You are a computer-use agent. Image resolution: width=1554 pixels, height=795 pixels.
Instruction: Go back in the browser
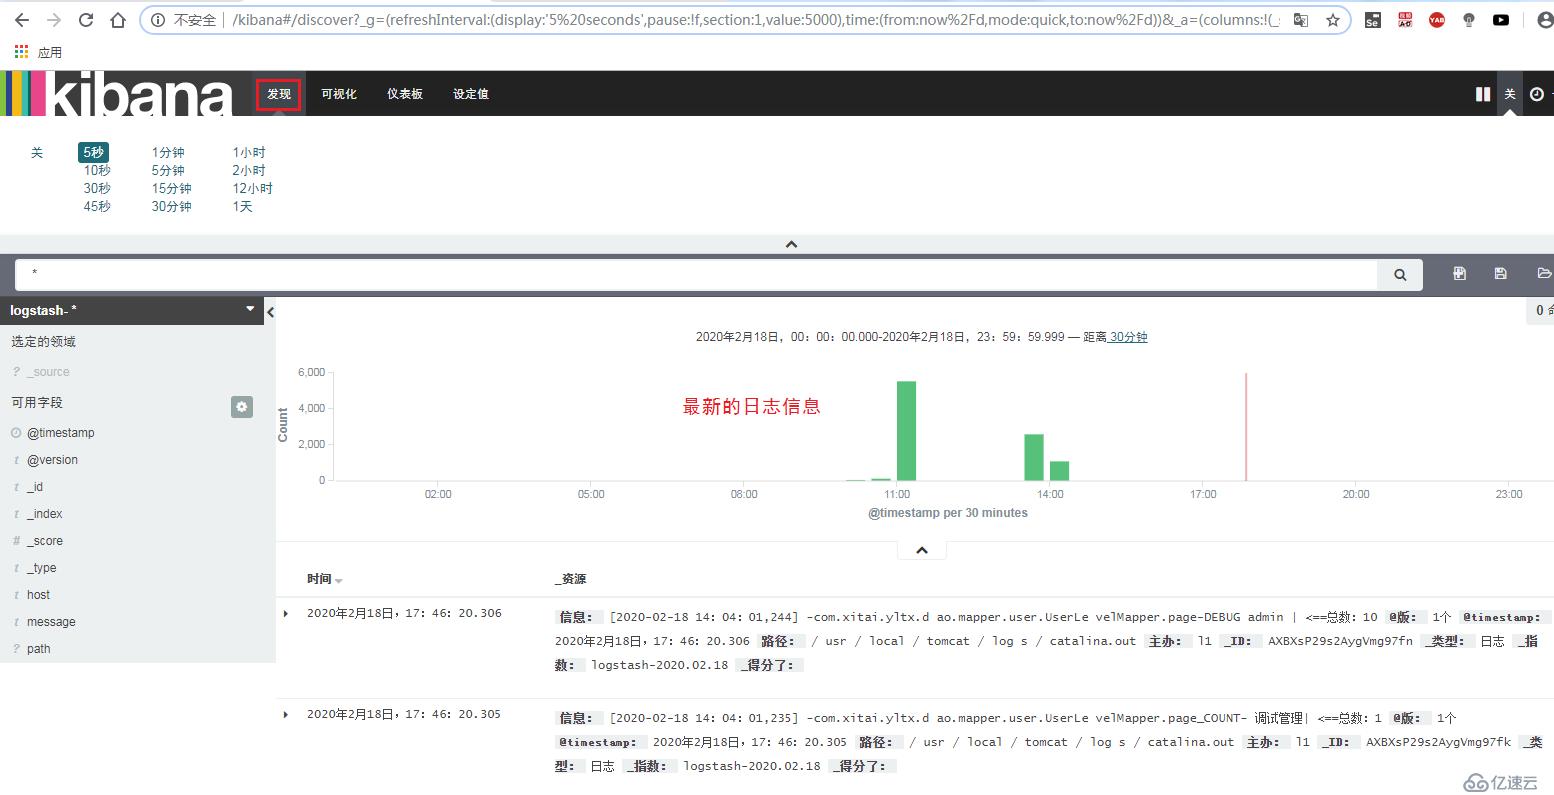(x=22, y=20)
